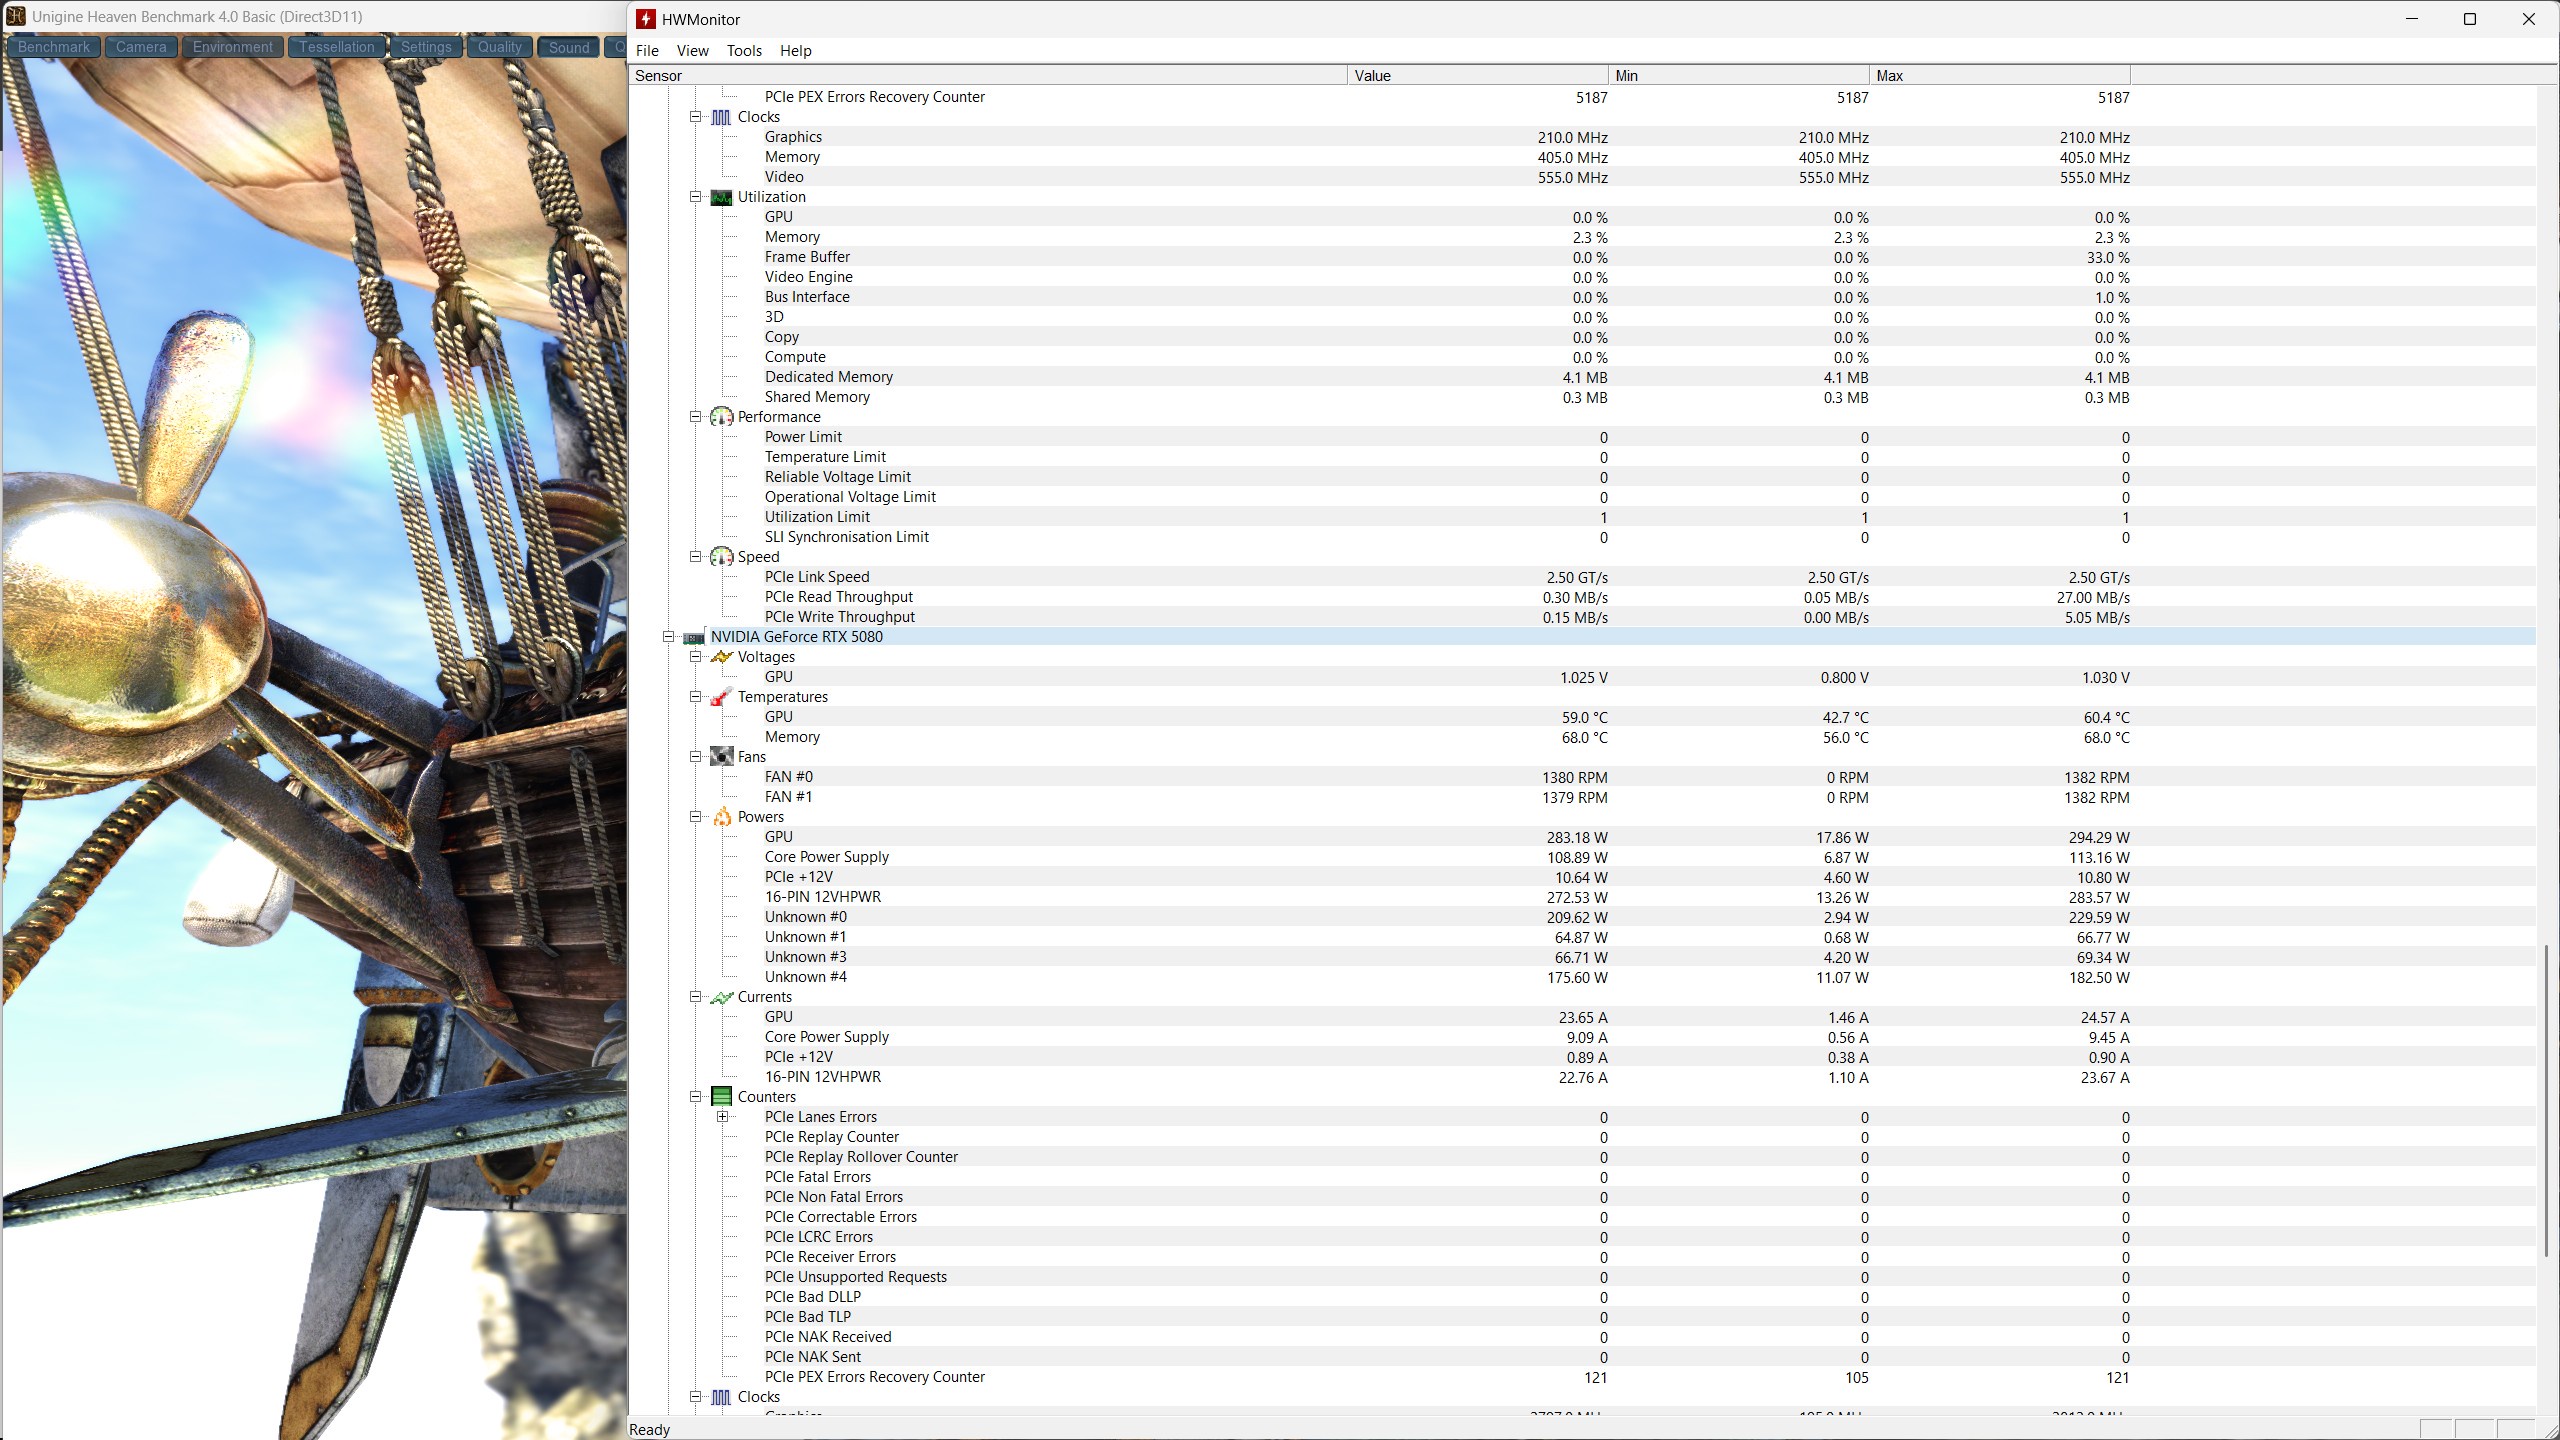Click the Unigine Heaven Benchmark window icon
Viewport: 2560px width, 1440px height.
click(x=15, y=16)
